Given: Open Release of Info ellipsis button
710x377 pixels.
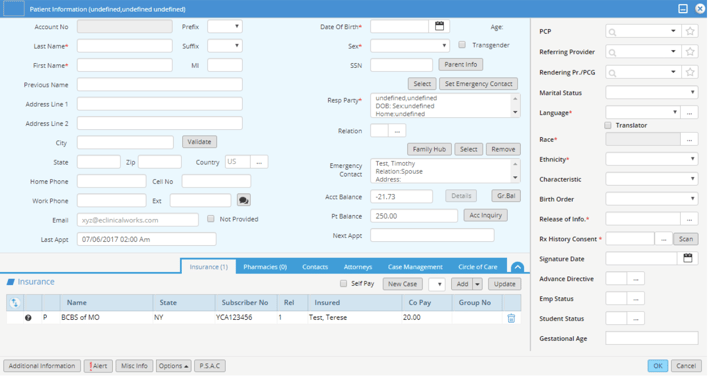Looking at the screenshot, I should pos(689,219).
